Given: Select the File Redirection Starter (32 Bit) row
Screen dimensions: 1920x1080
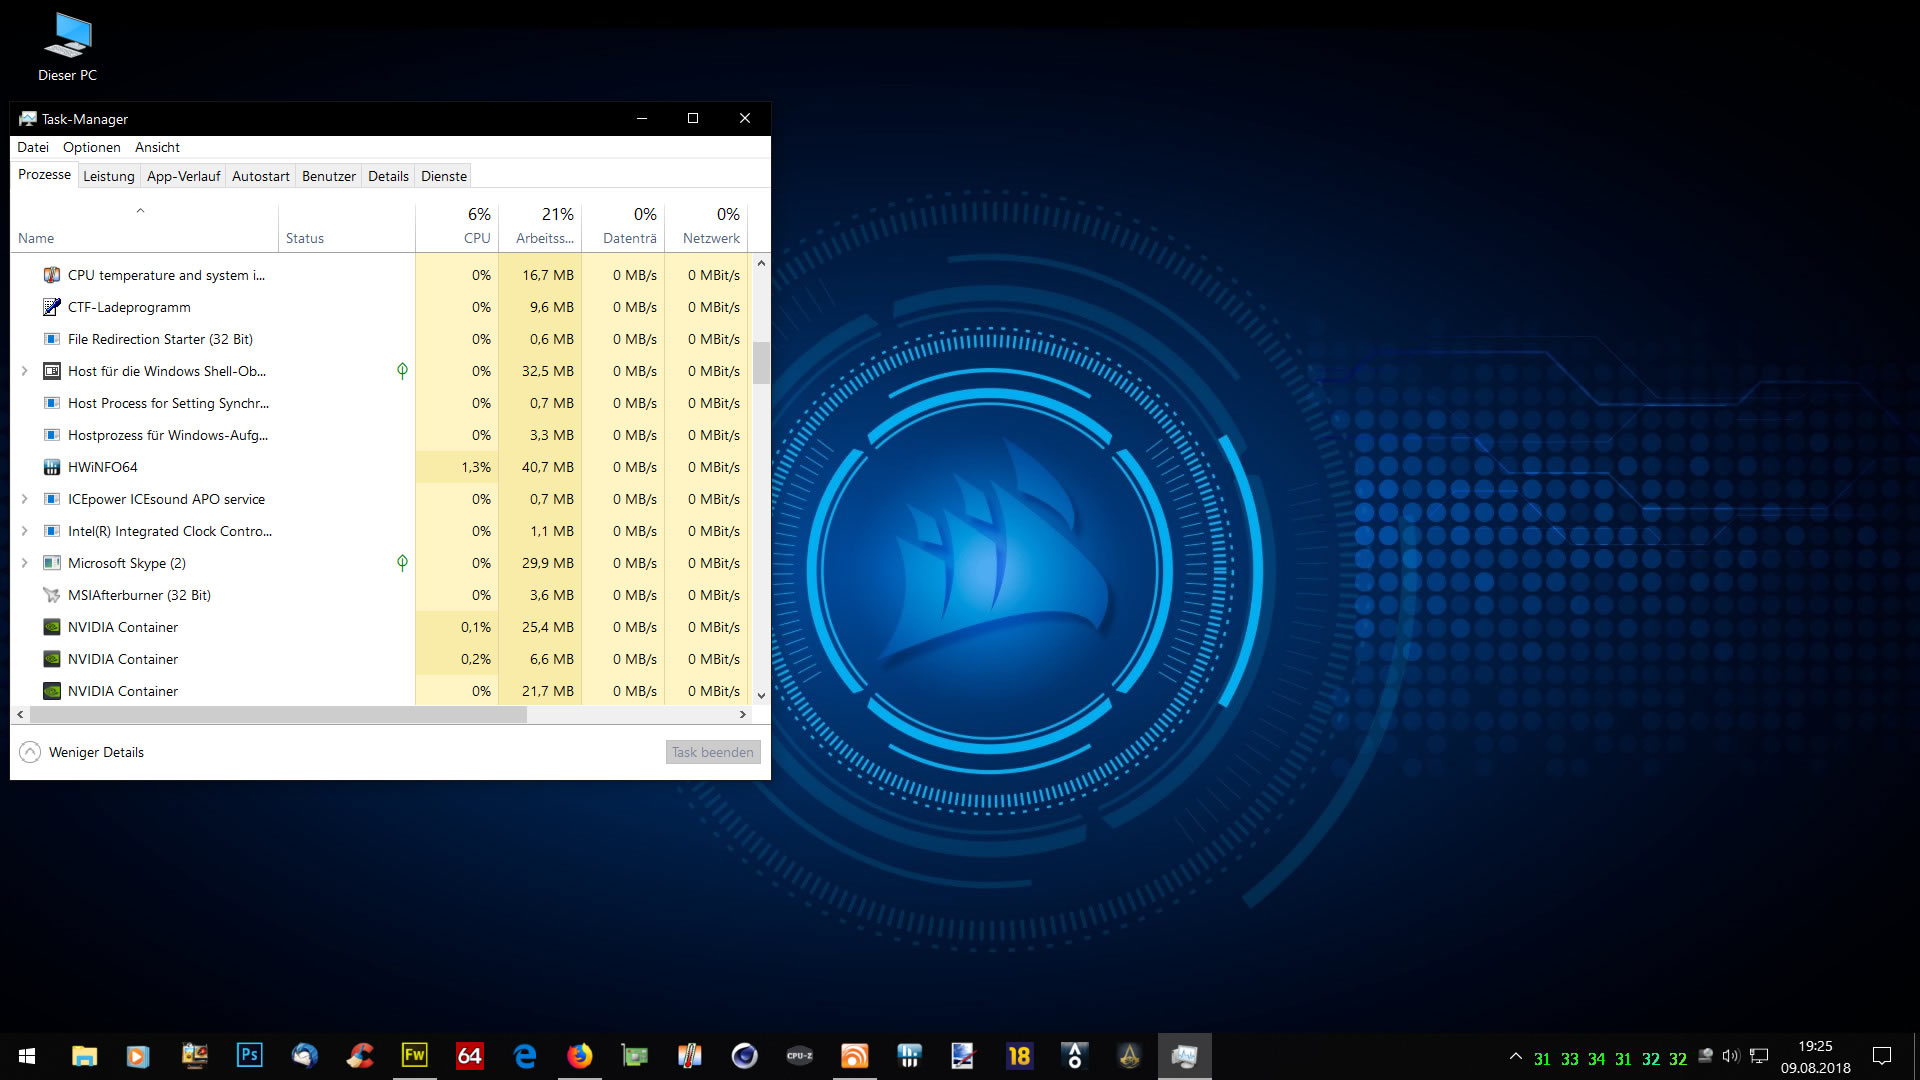Looking at the screenshot, I should click(x=381, y=339).
